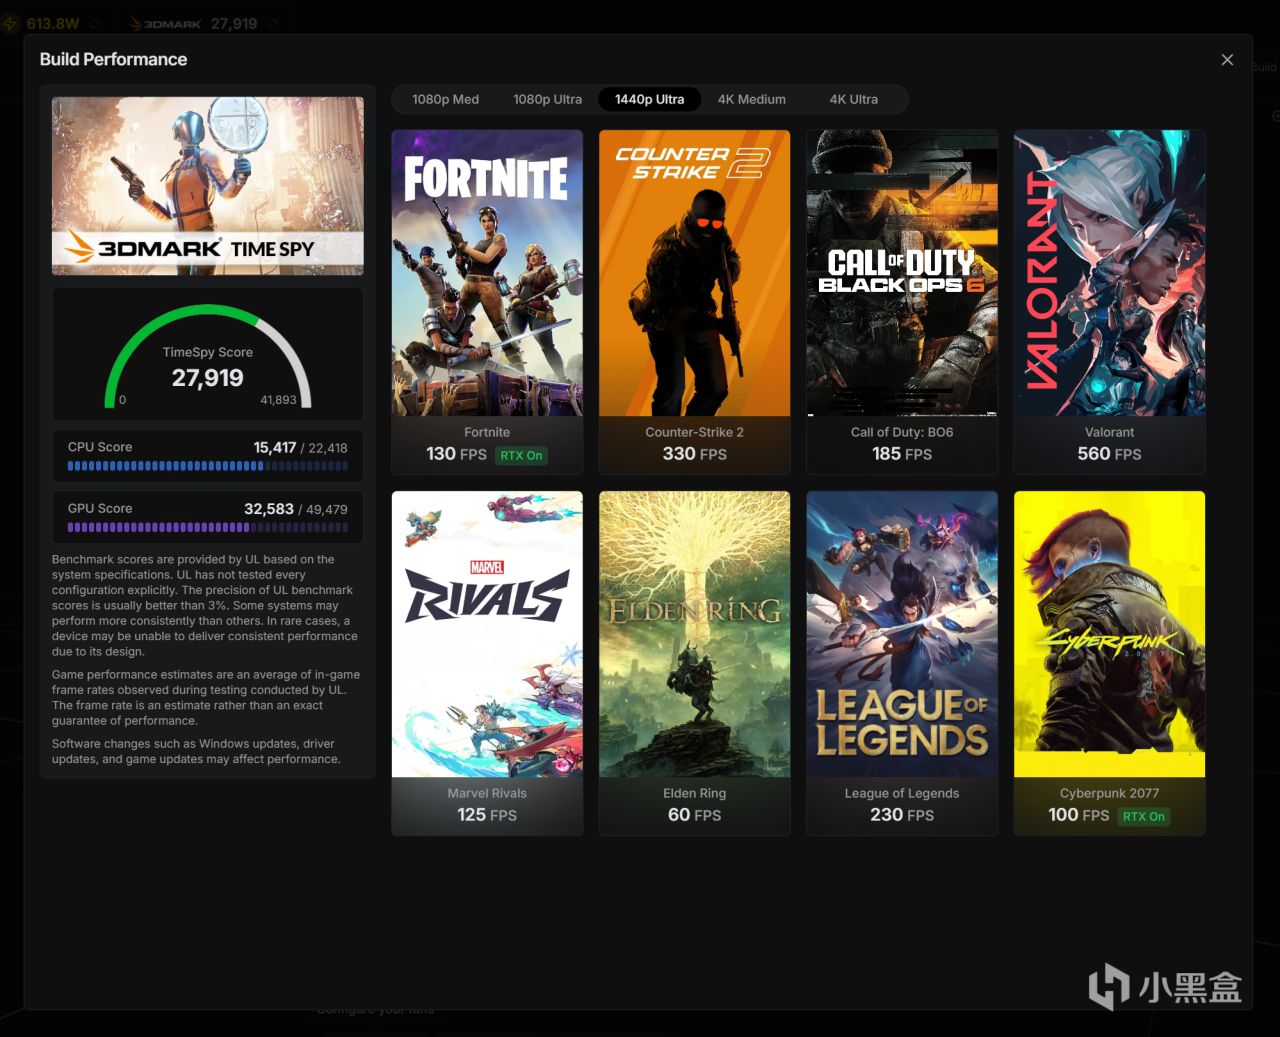Viewport: 1280px width, 1037px height.
Task: Click the GPU maximum value 49,479
Action: (x=327, y=509)
